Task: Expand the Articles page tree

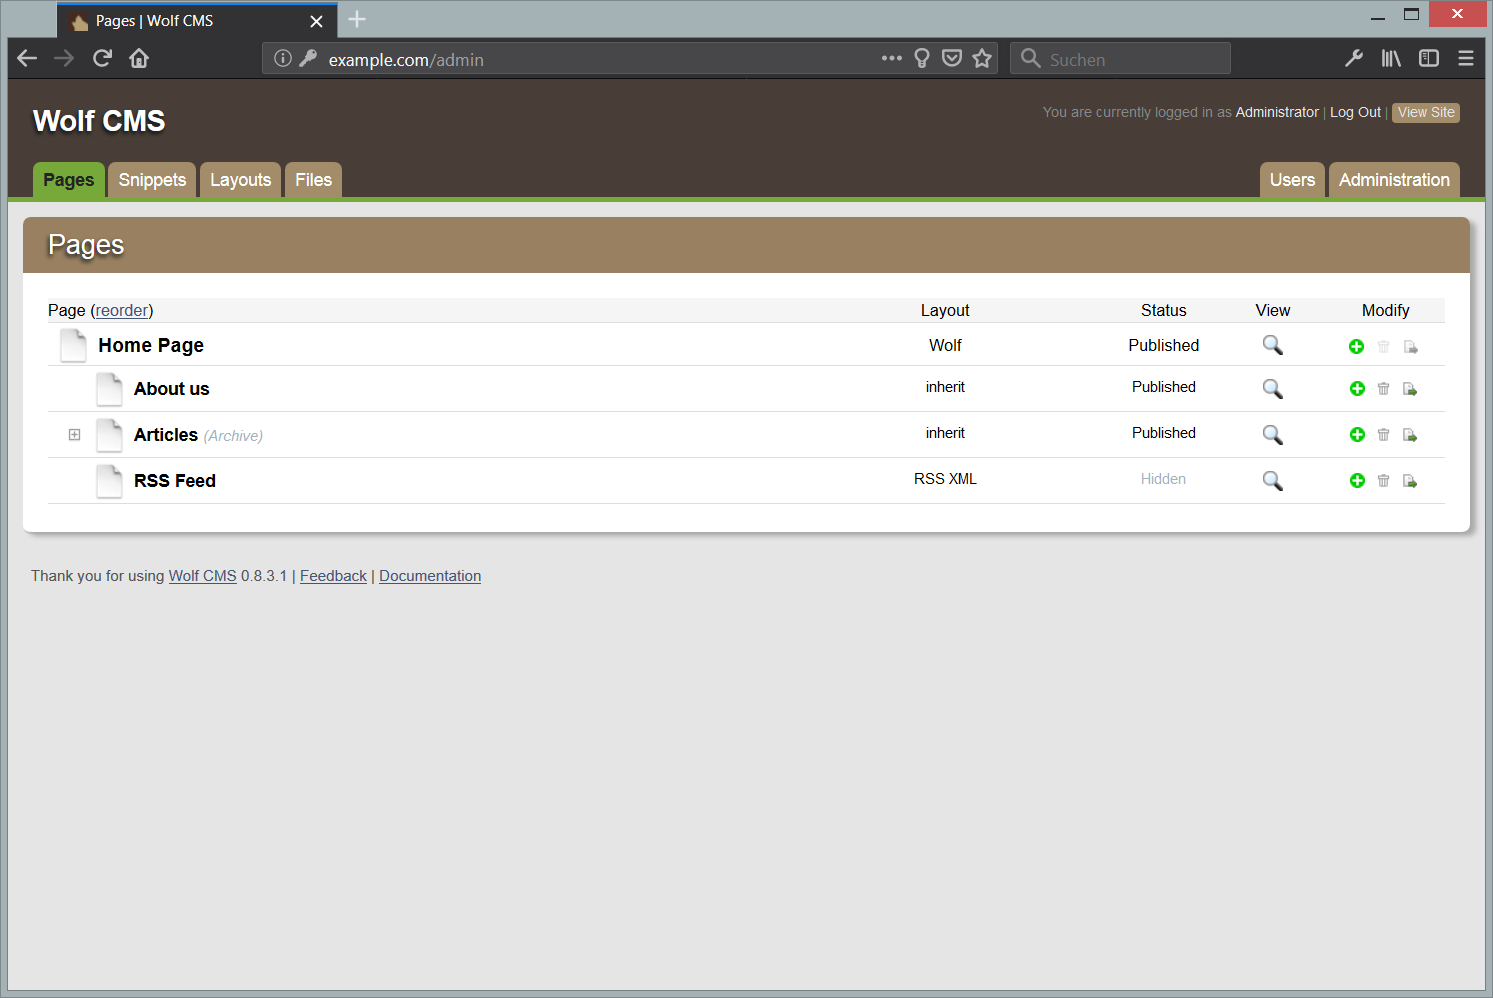Action: tap(74, 434)
